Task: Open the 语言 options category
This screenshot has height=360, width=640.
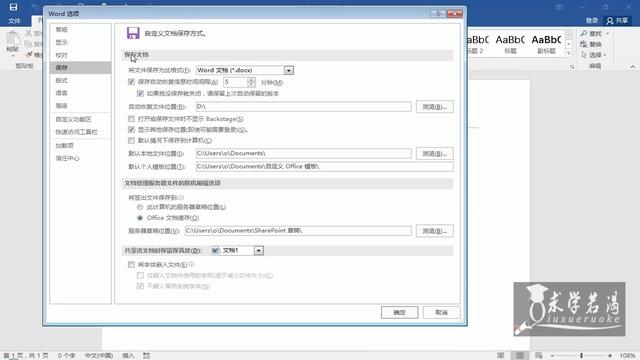Action: click(80, 93)
